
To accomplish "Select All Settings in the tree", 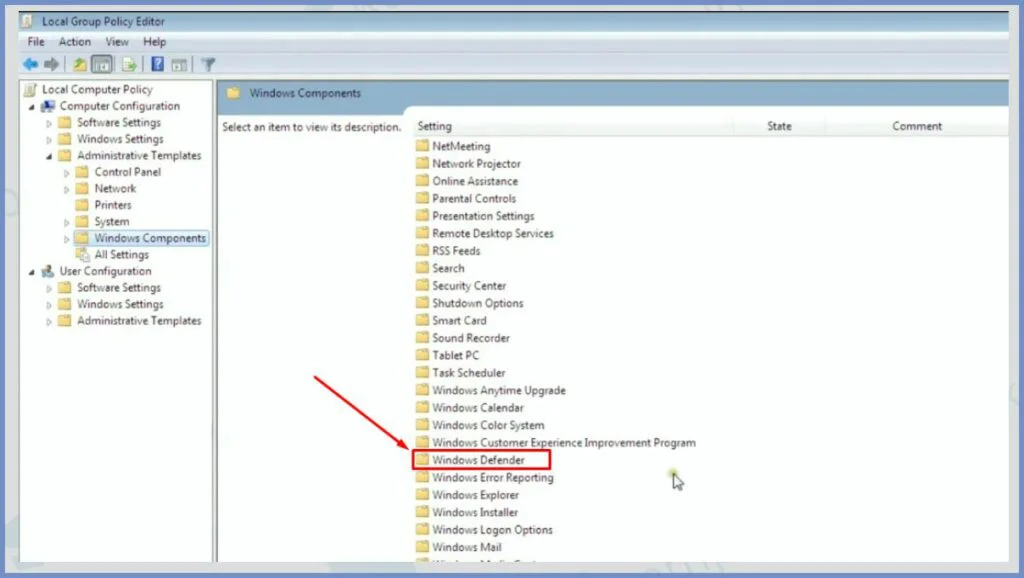I will [121, 255].
